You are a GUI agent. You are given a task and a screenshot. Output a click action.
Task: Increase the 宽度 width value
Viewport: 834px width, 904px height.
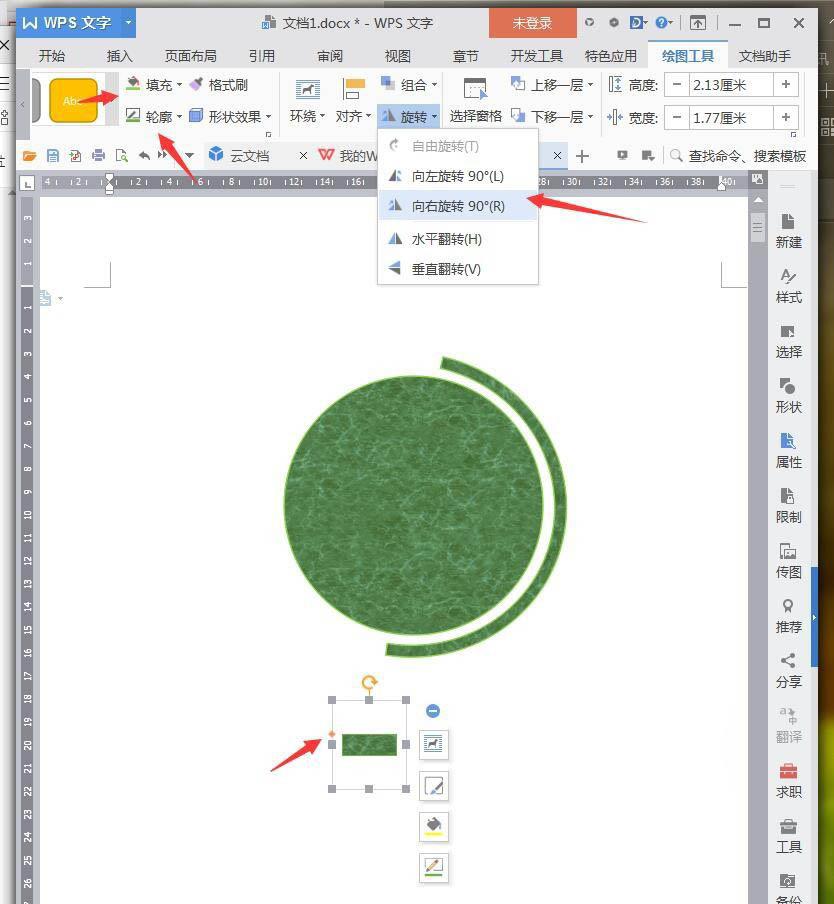pos(786,118)
